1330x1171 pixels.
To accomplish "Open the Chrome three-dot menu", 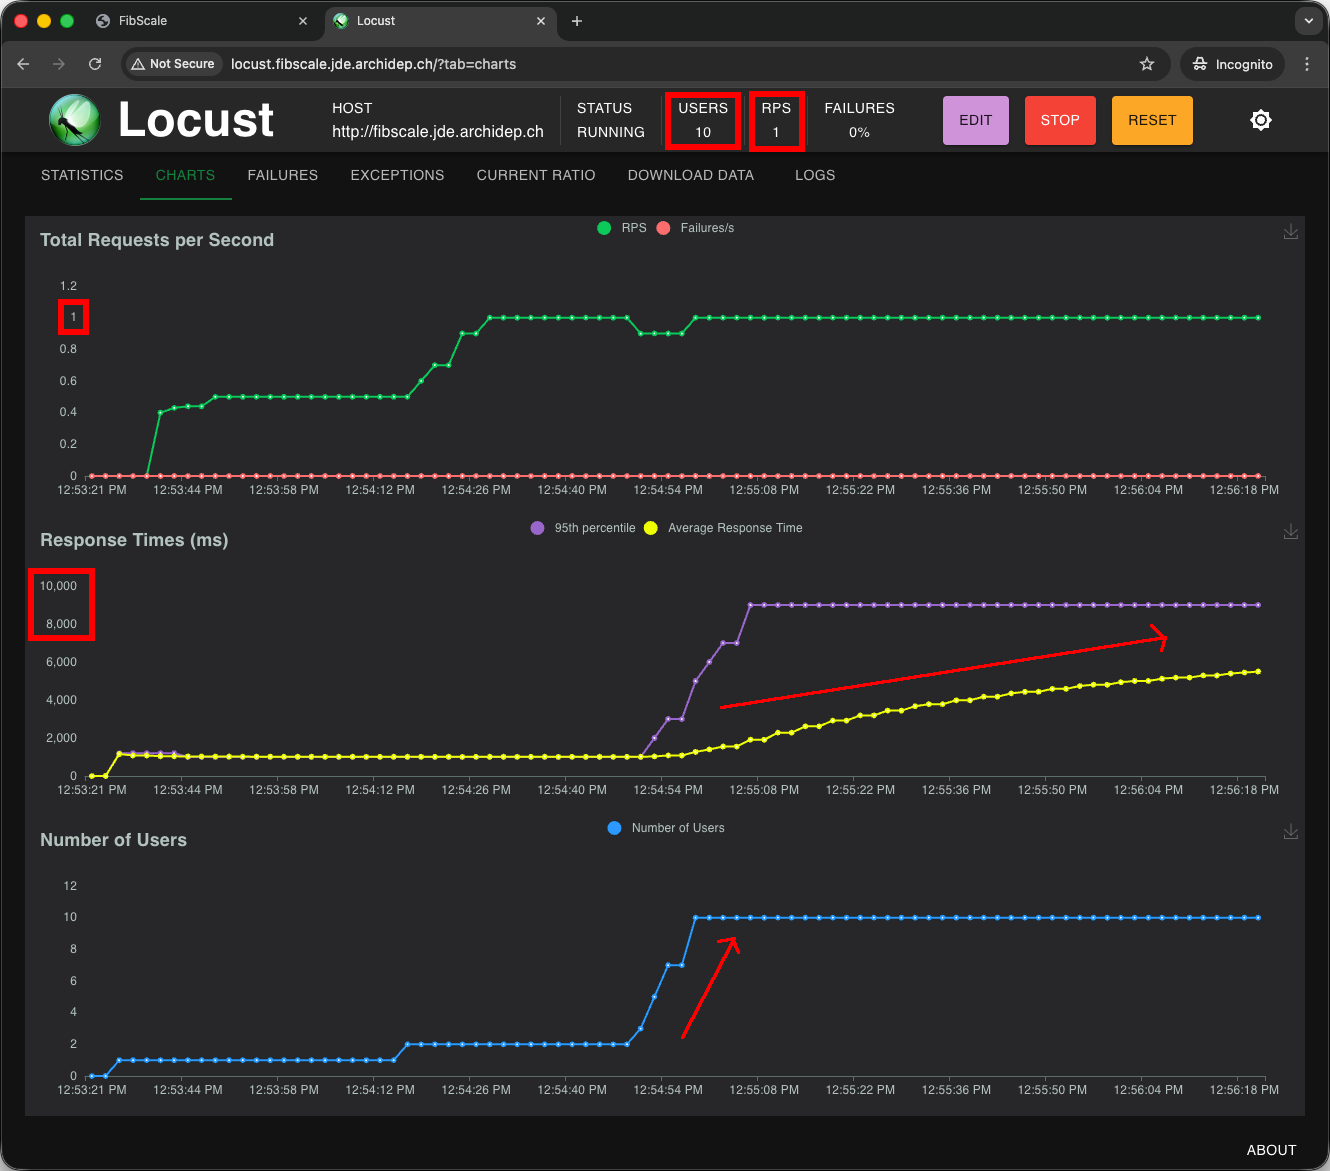I will (x=1307, y=63).
